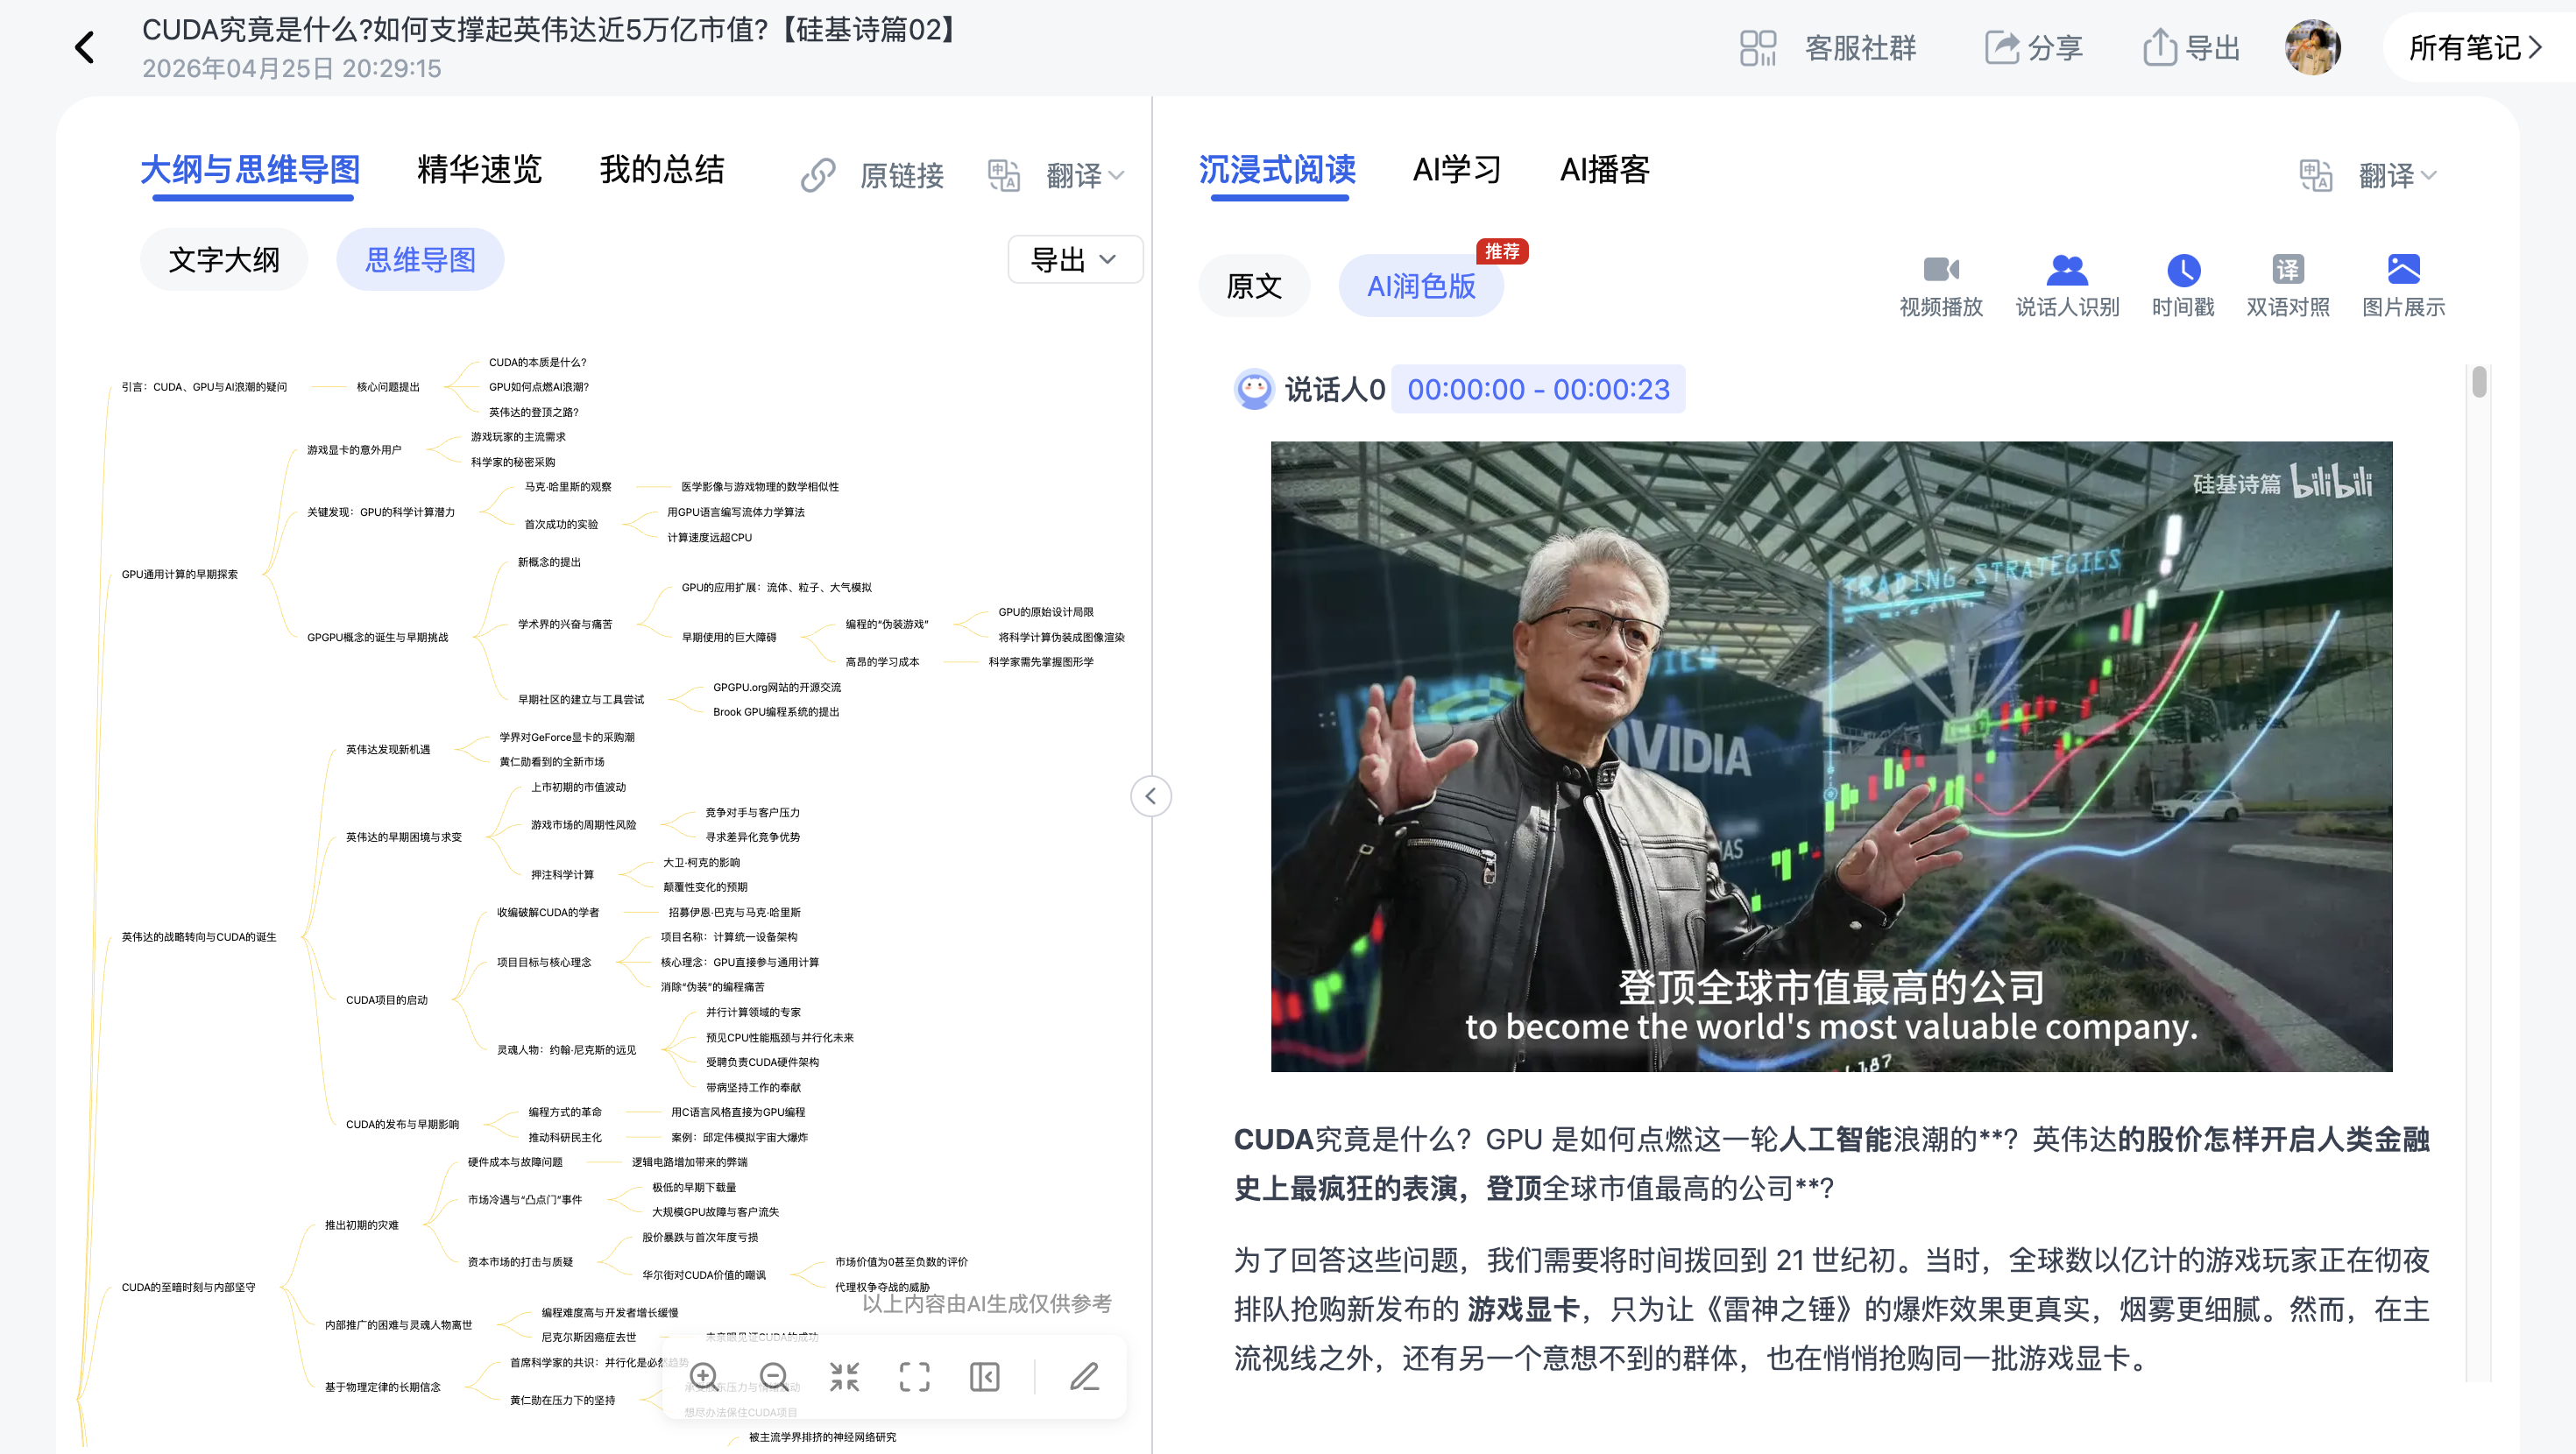Click translate icon in right panel
The image size is (2576, 1454).
2316,175
